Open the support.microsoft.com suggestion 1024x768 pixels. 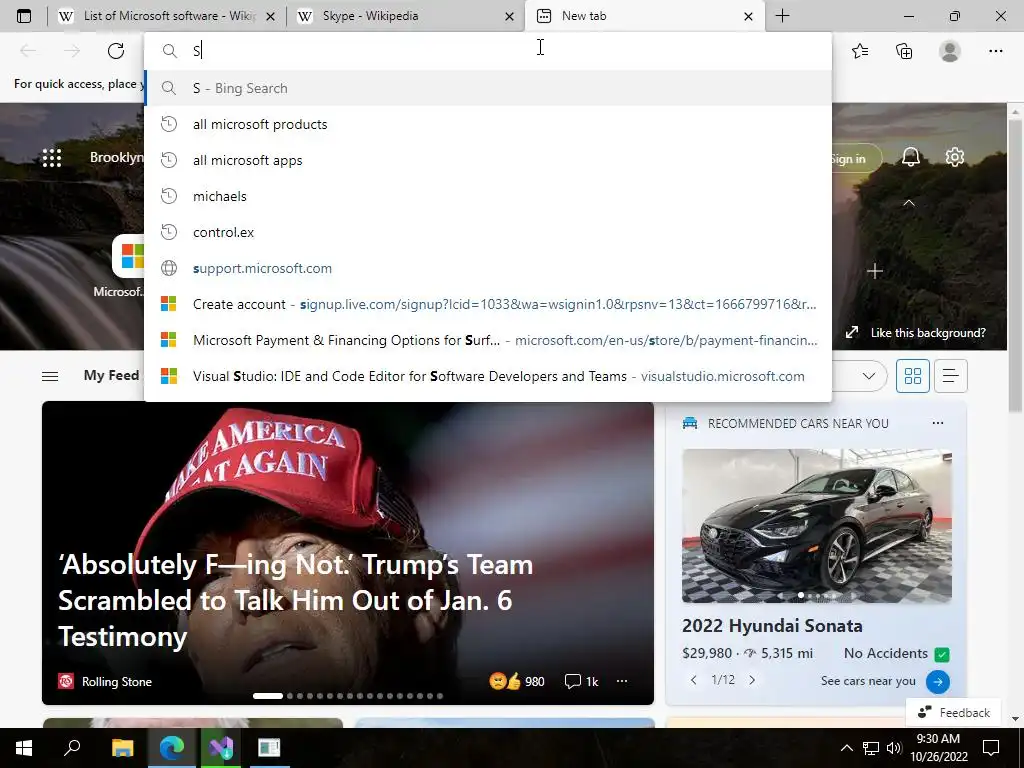(x=488, y=268)
